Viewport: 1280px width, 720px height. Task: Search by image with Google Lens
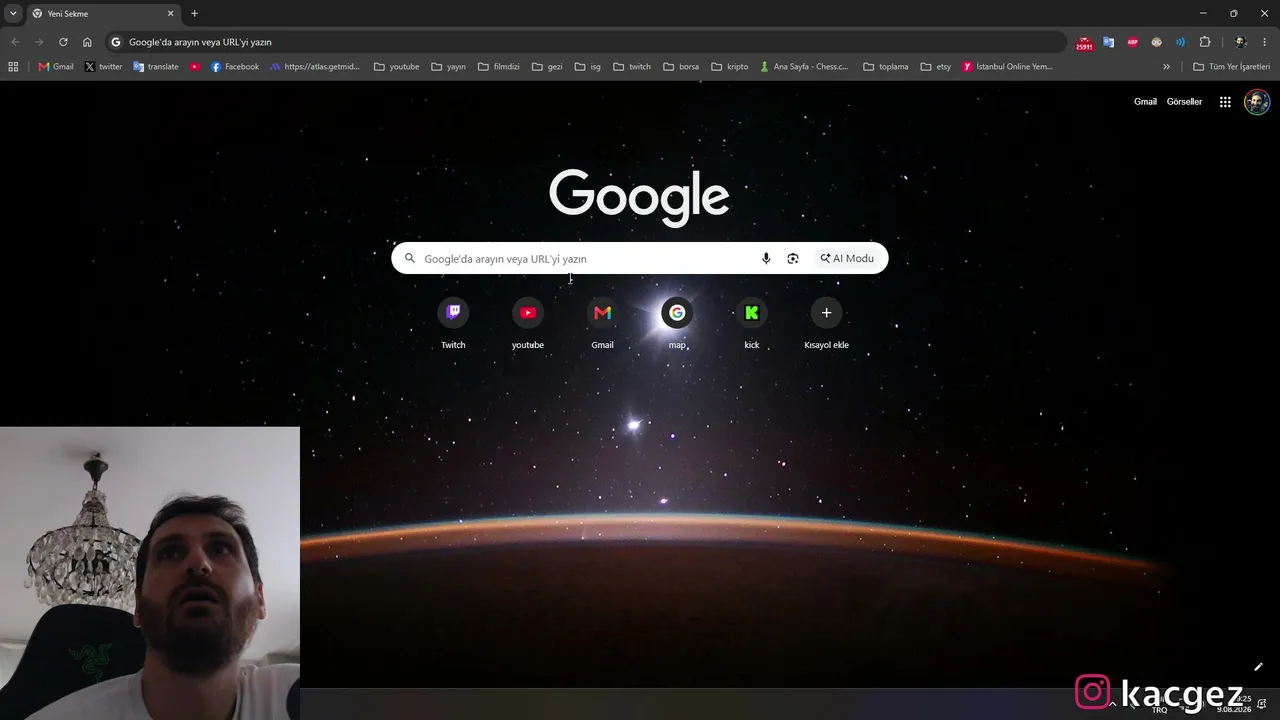click(793, 258)
